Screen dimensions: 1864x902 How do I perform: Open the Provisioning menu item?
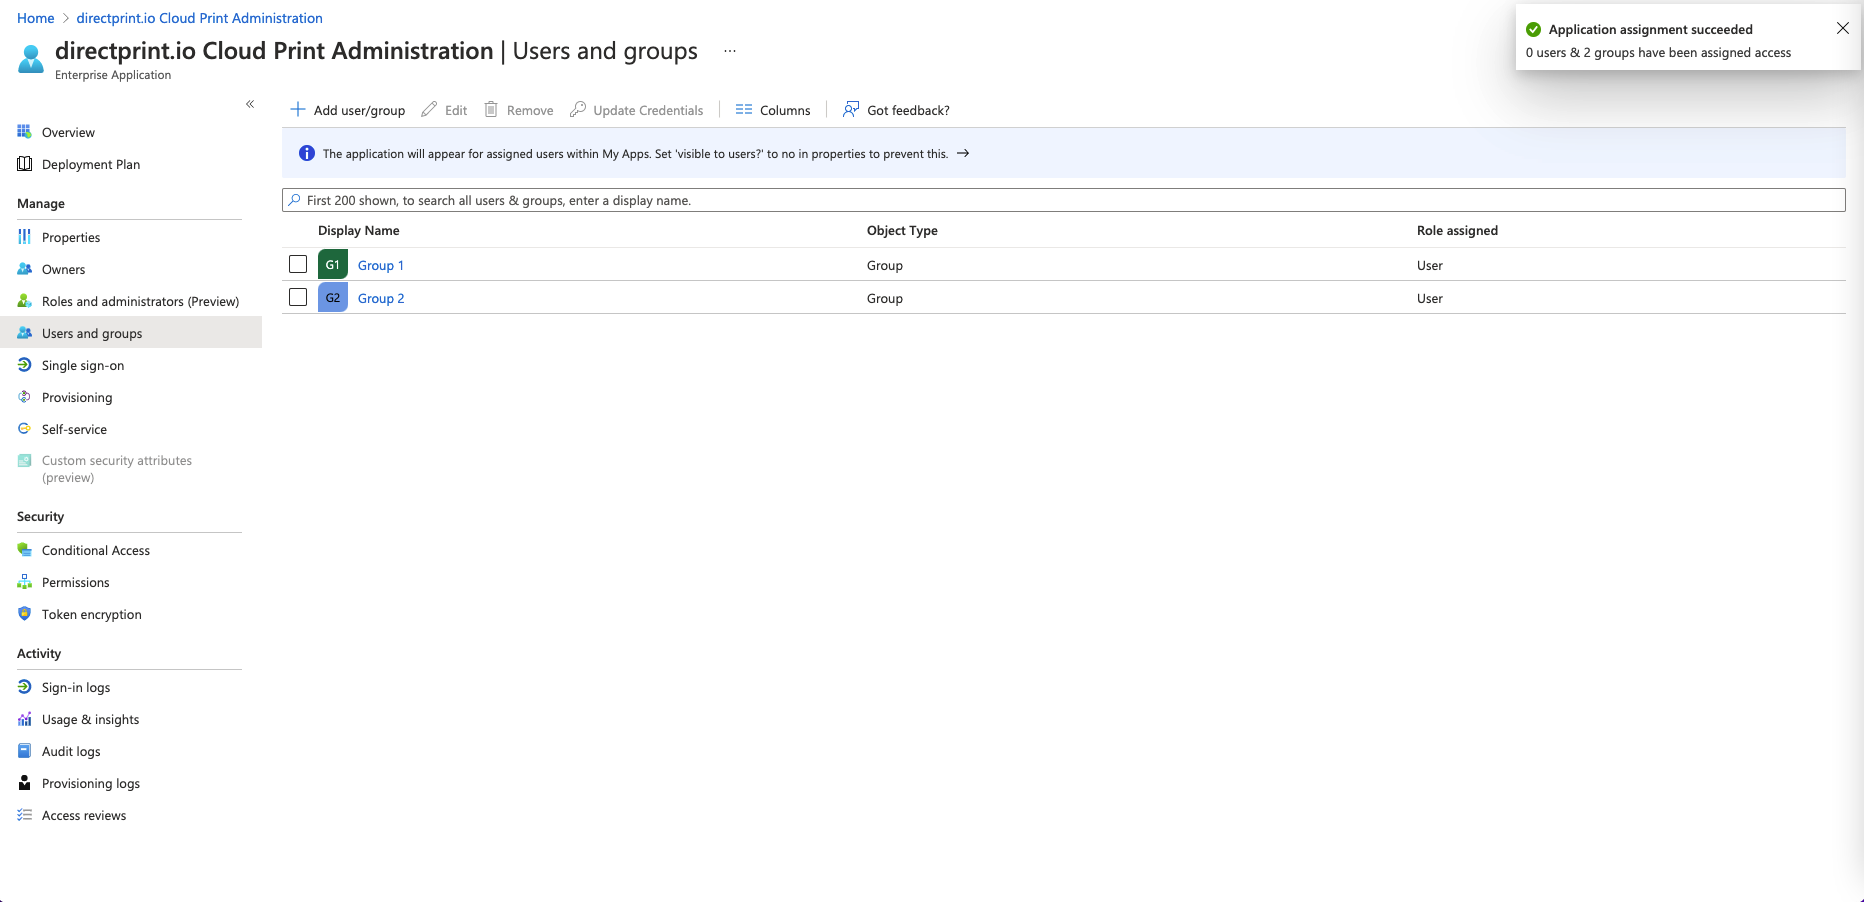tap(77, 397)
